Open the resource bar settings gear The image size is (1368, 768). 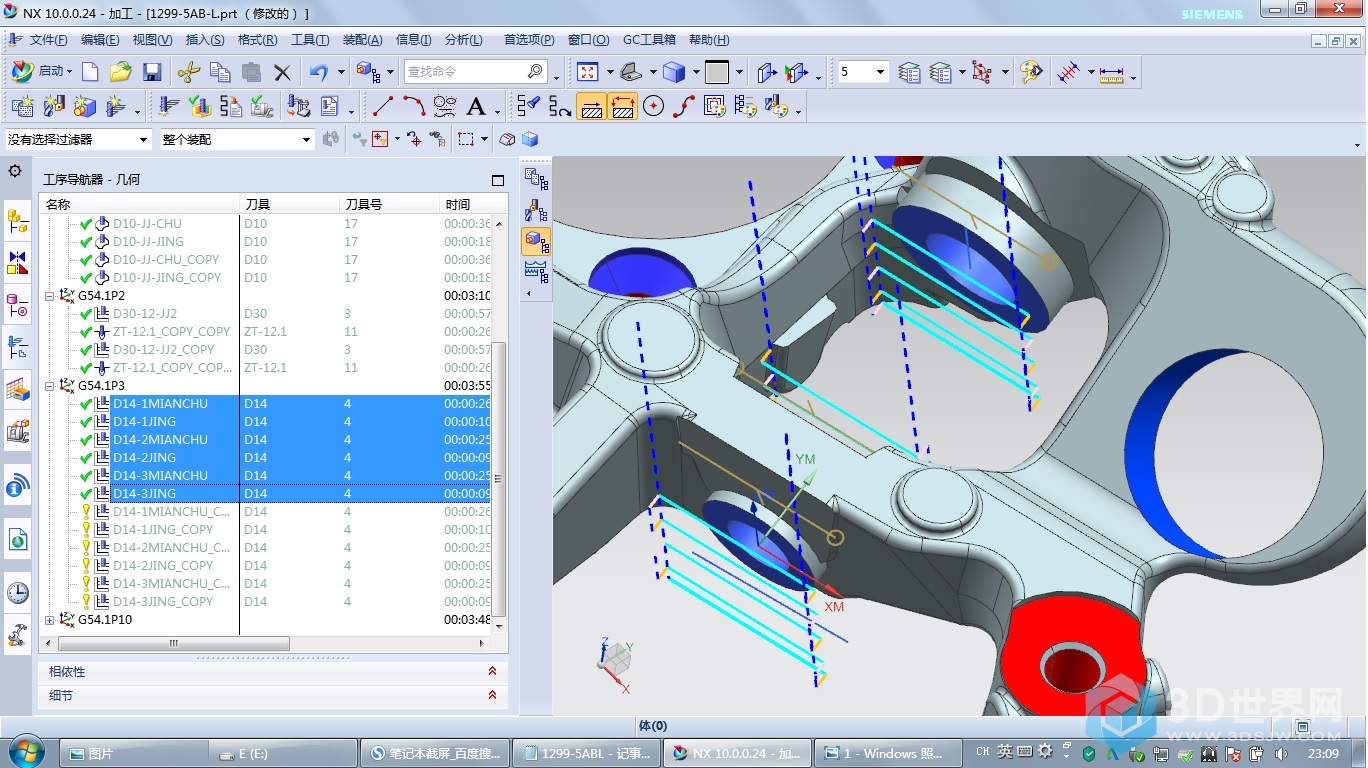(x=15, y=171)
